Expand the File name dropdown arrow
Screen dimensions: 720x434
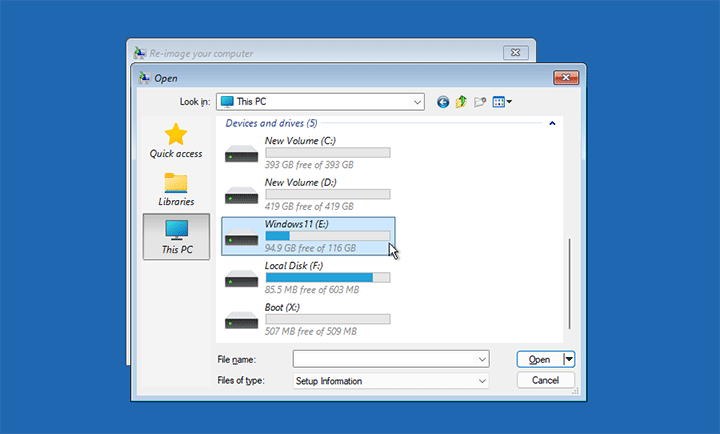click(x=482, y=359)
